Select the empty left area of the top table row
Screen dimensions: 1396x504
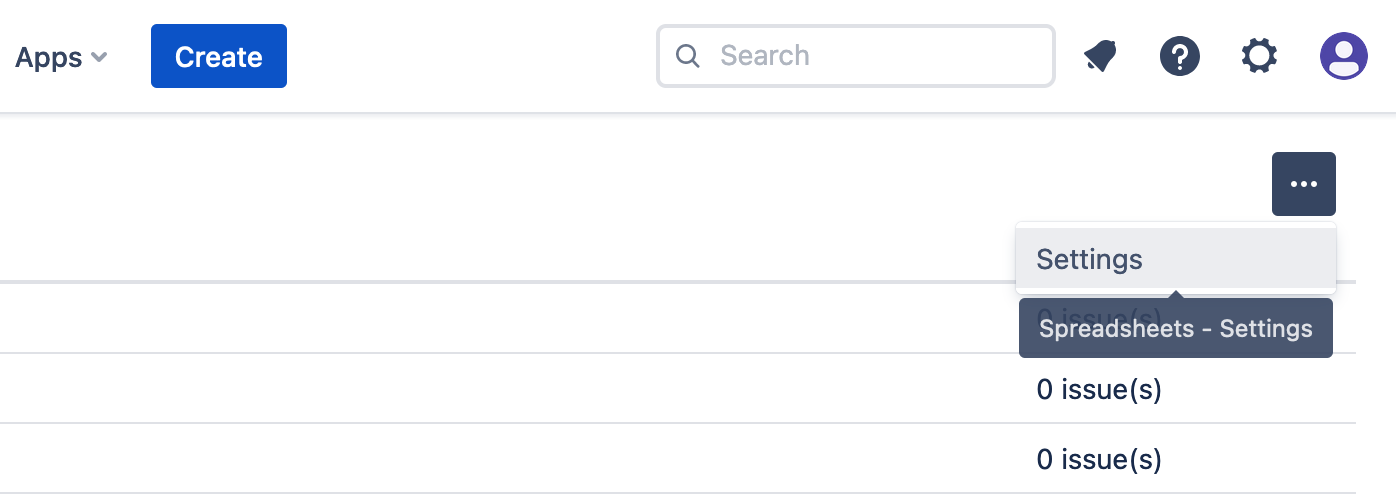click(400, 318)
